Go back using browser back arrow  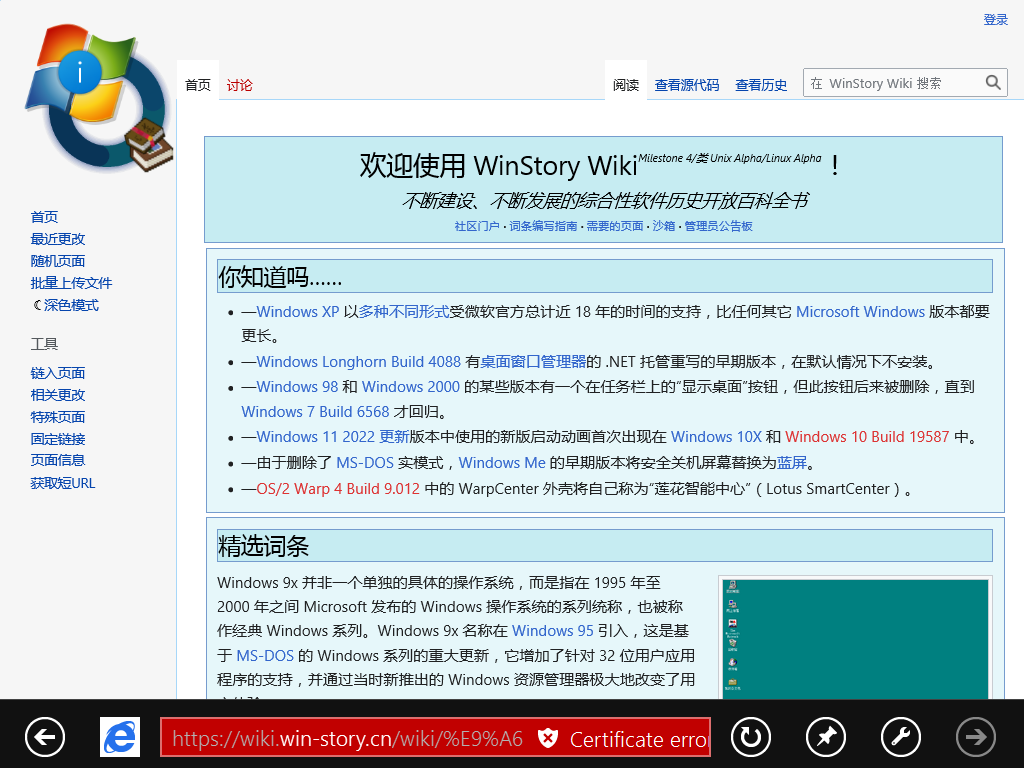[45, 737]
